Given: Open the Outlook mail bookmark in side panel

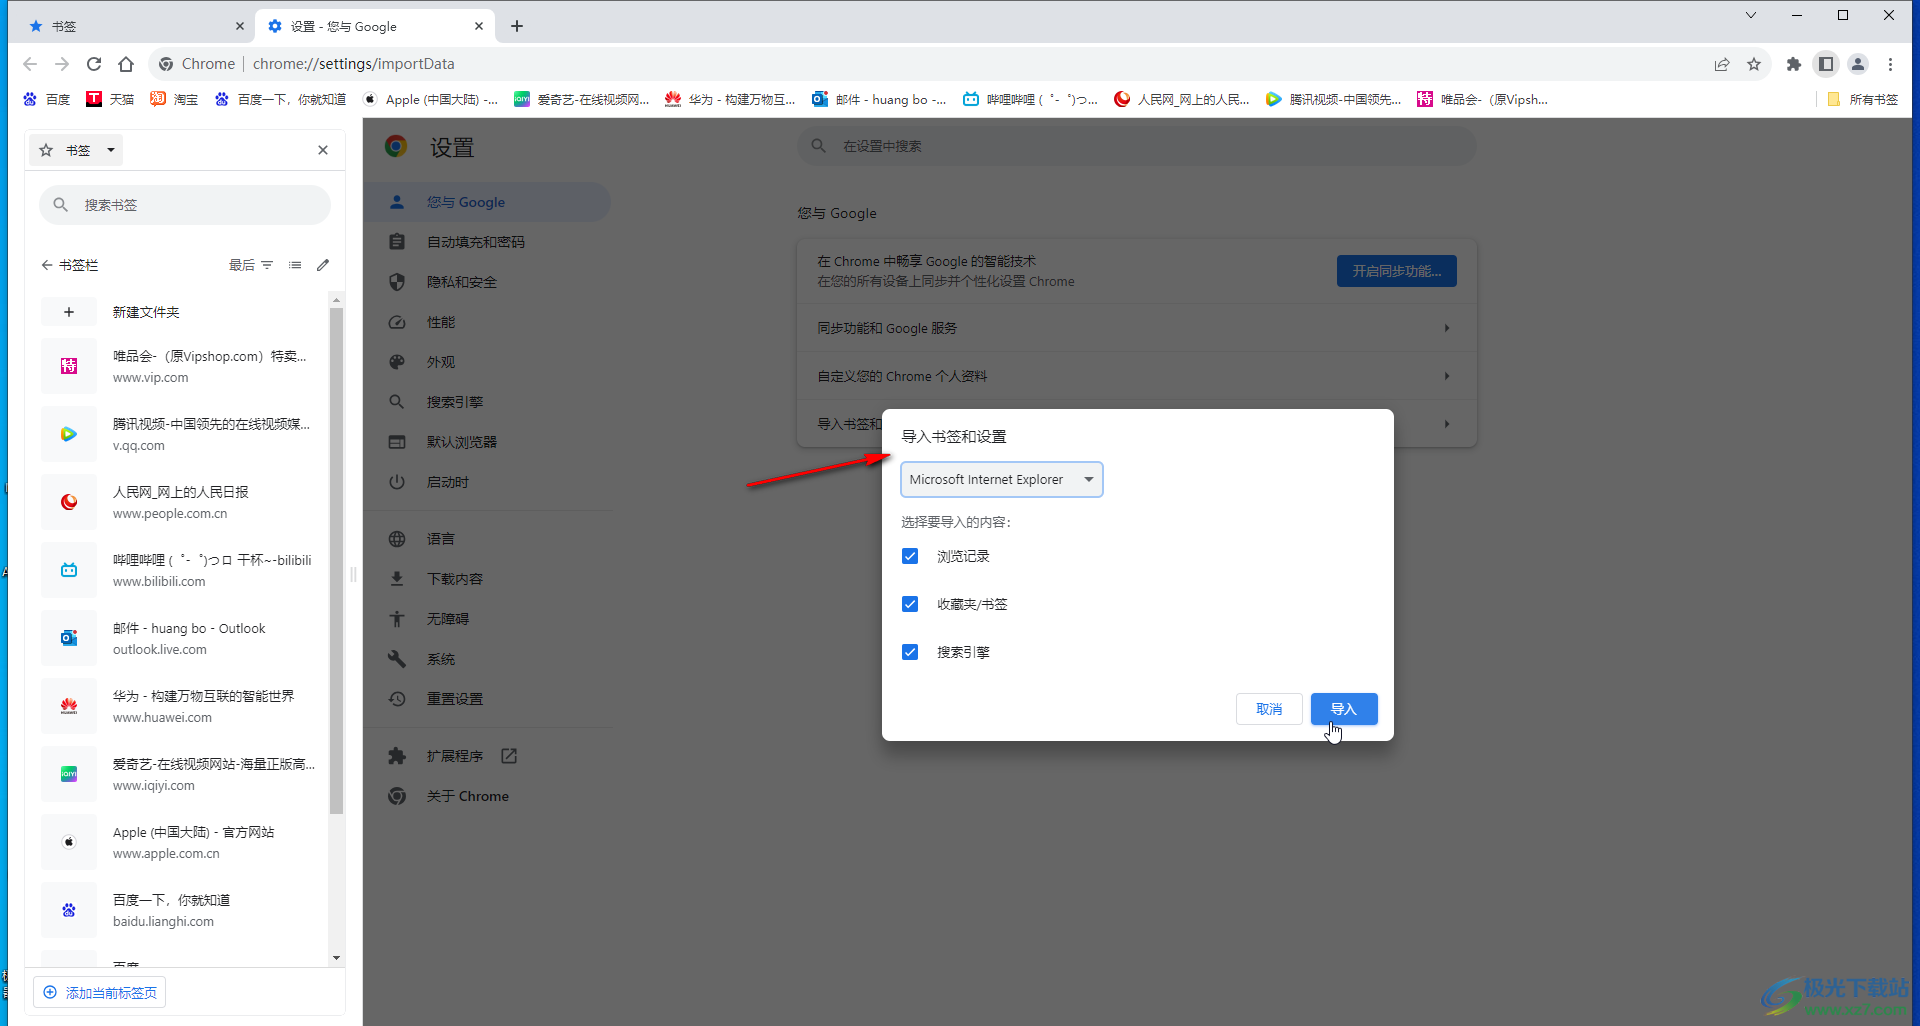Looking at the screenshot, I should 185,638.
